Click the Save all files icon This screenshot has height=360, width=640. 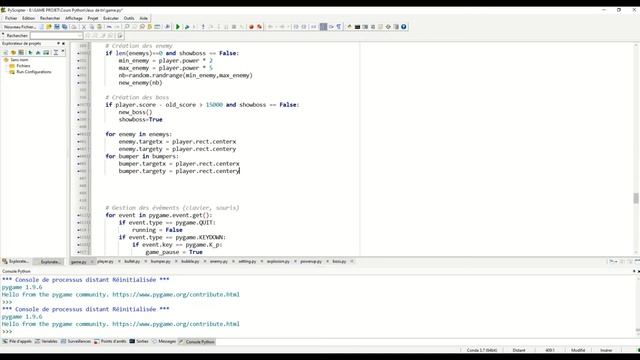64,27
